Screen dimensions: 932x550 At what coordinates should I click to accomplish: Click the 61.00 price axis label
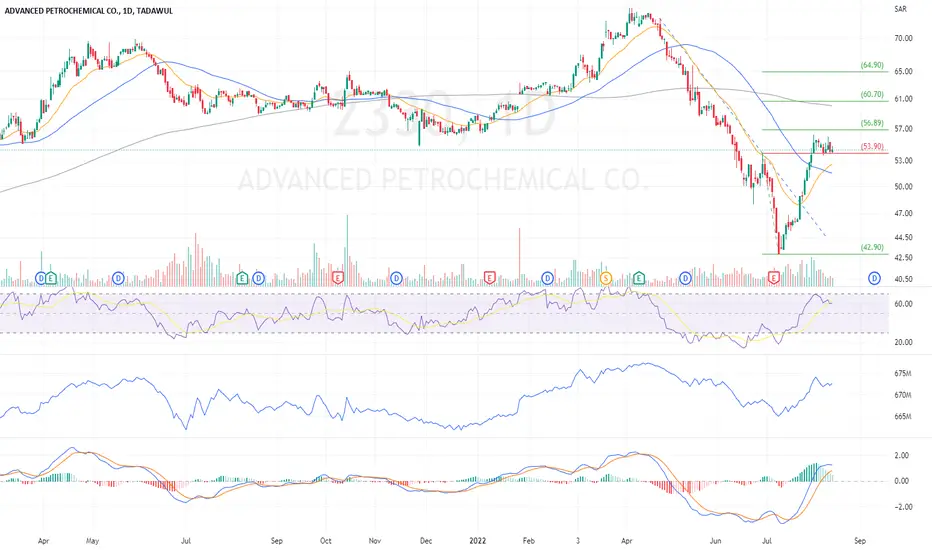pyautogui.click(x=903, y=99)
